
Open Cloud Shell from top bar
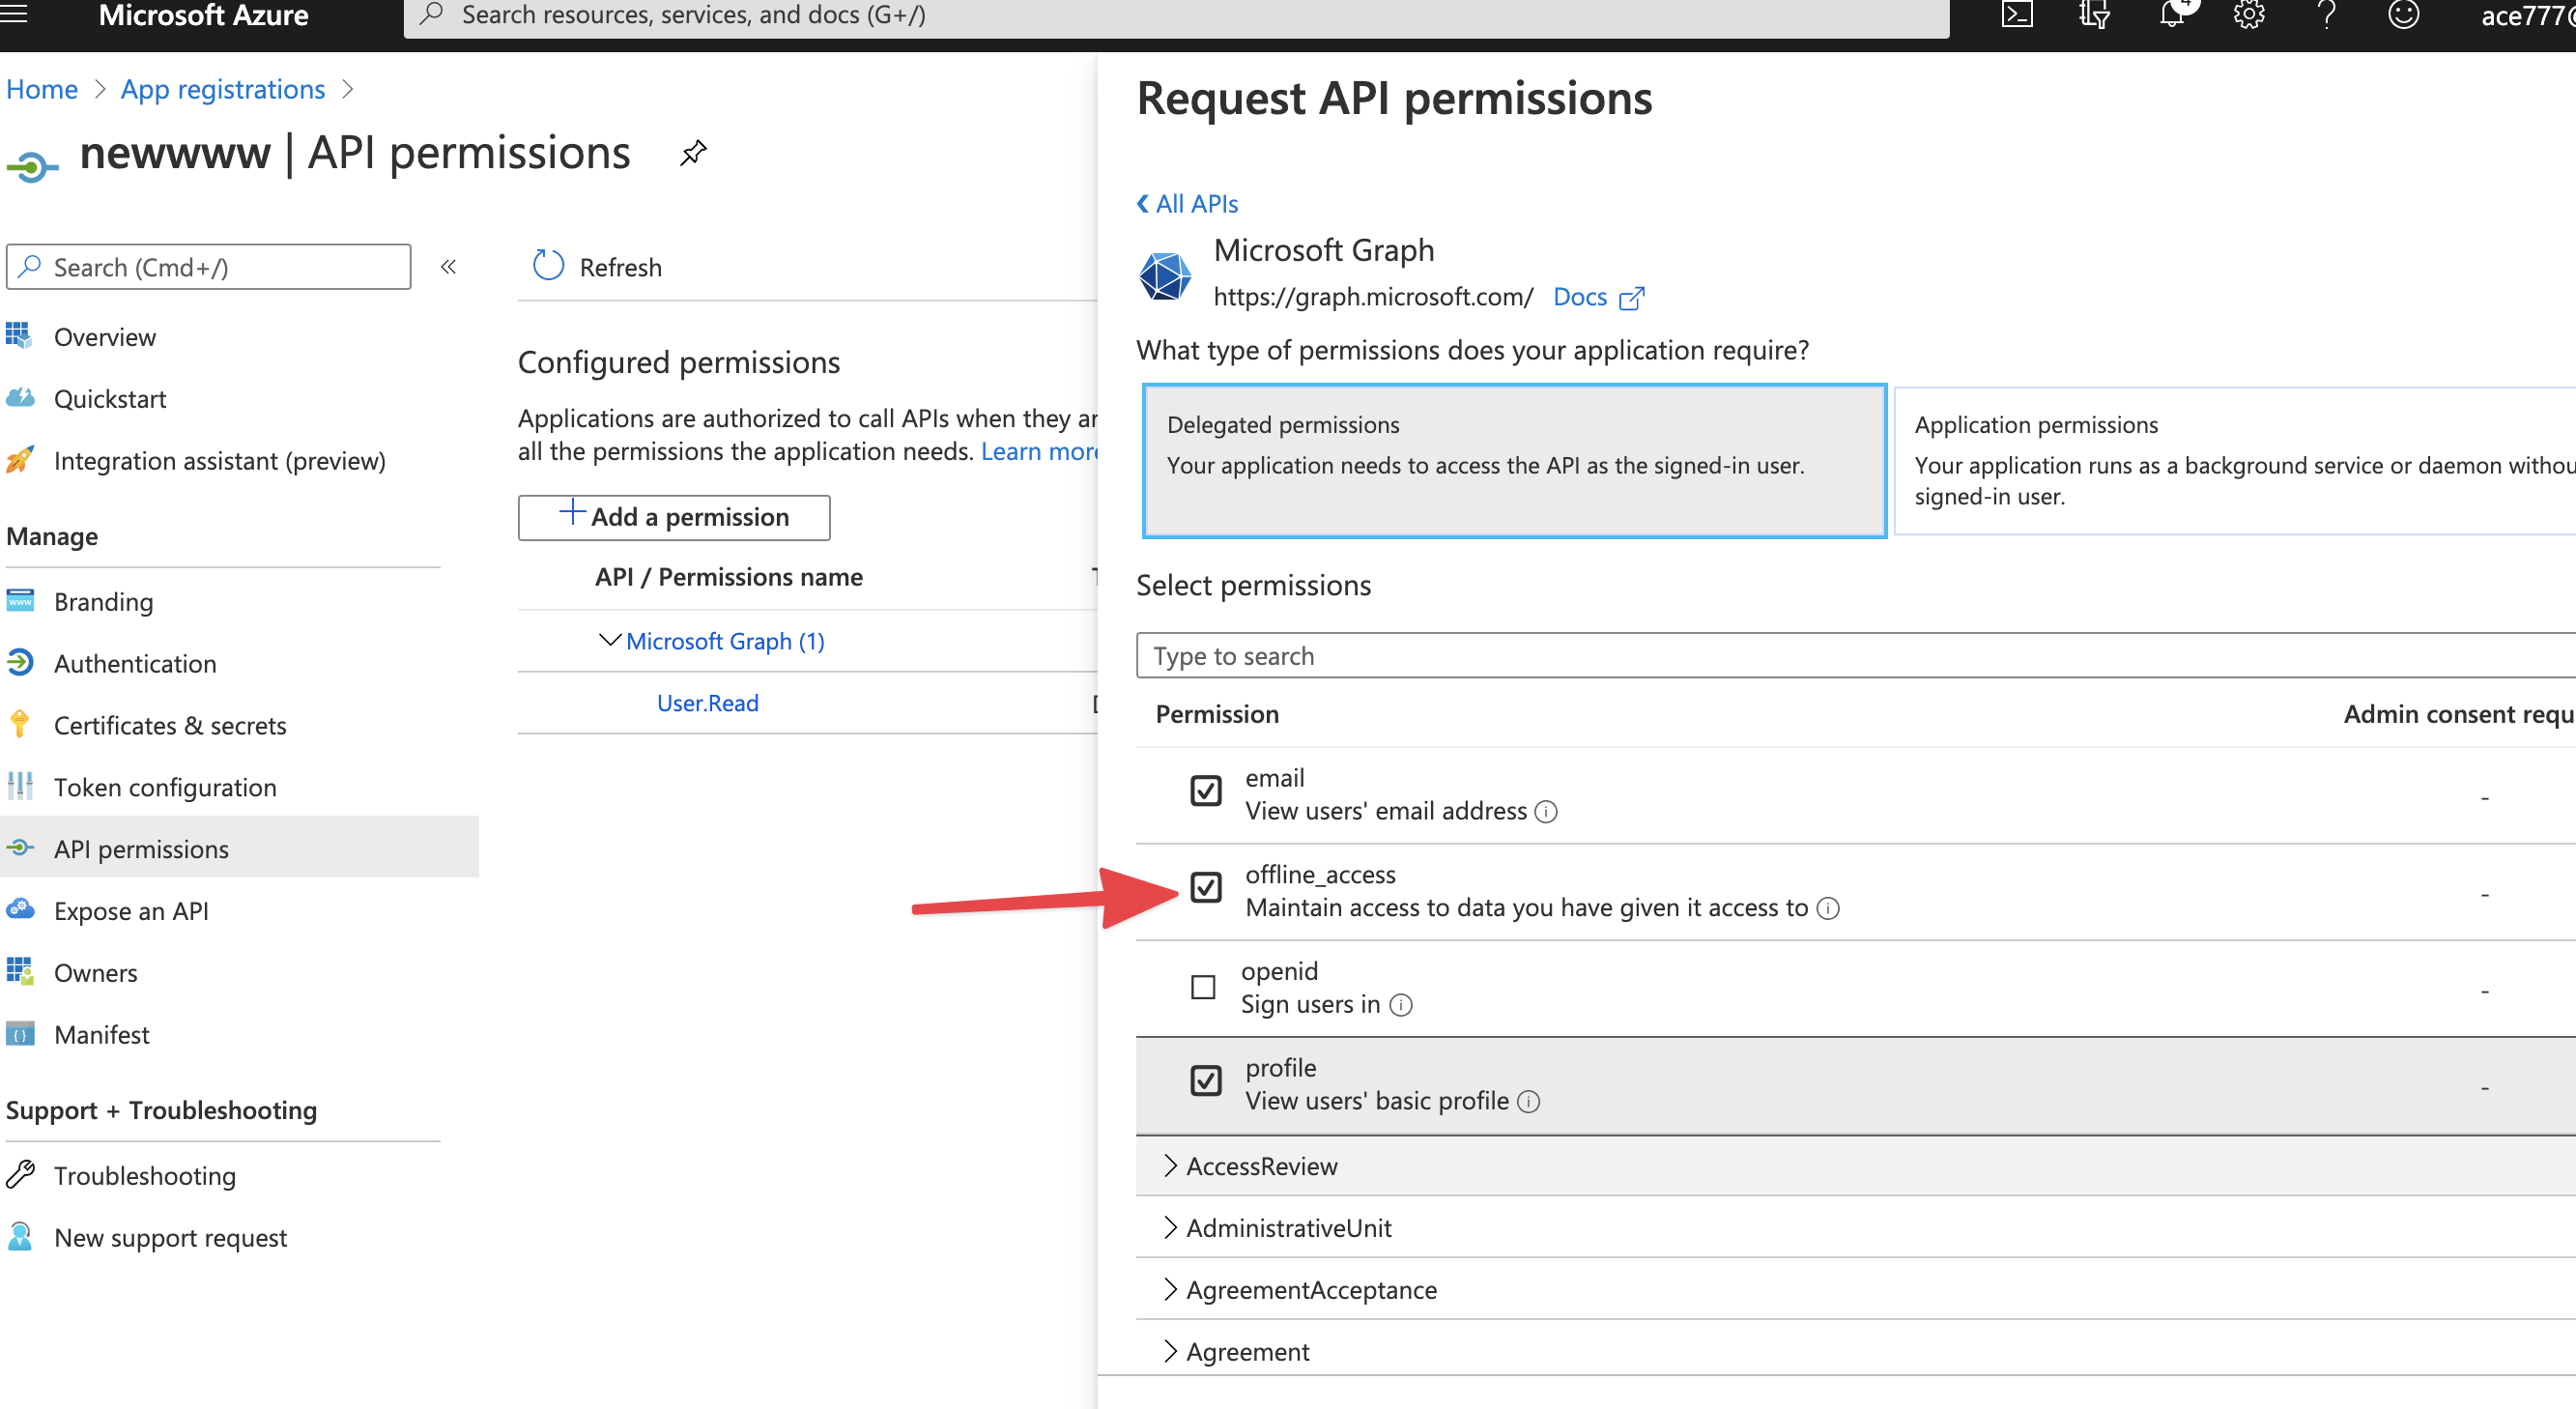point(2017,15)
